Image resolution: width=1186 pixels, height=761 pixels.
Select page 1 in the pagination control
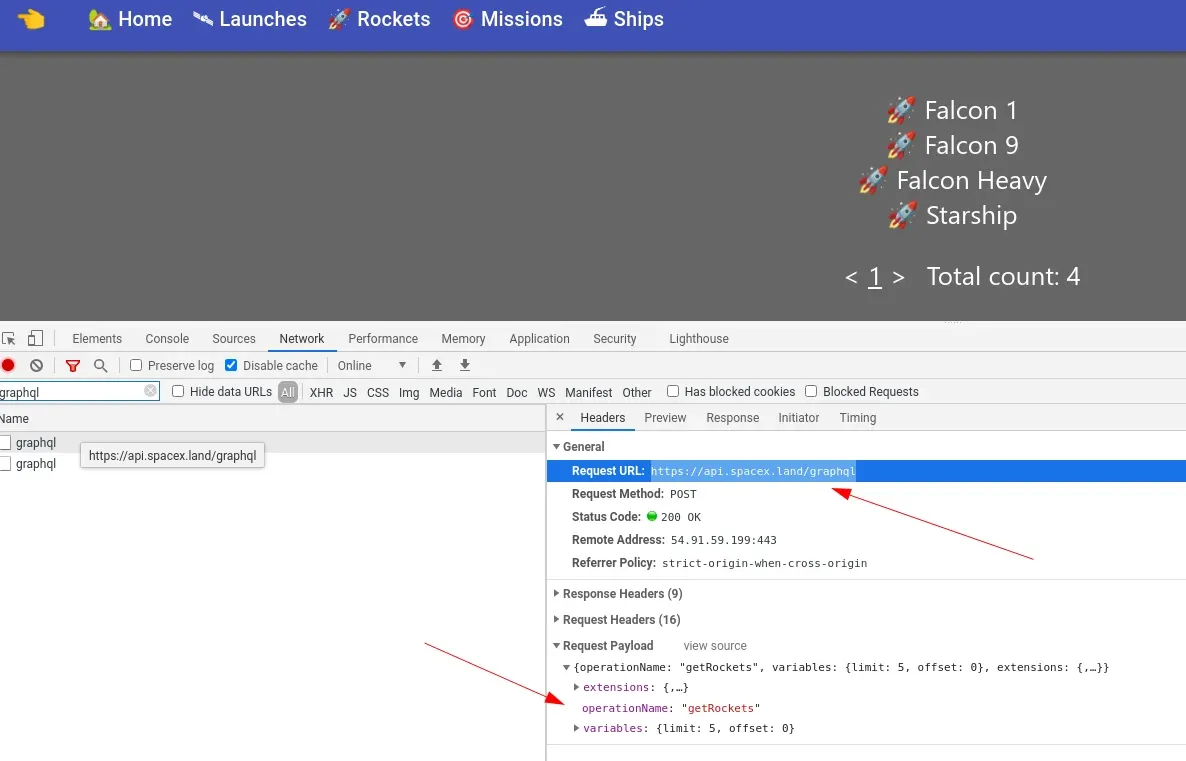coord(874,276)
